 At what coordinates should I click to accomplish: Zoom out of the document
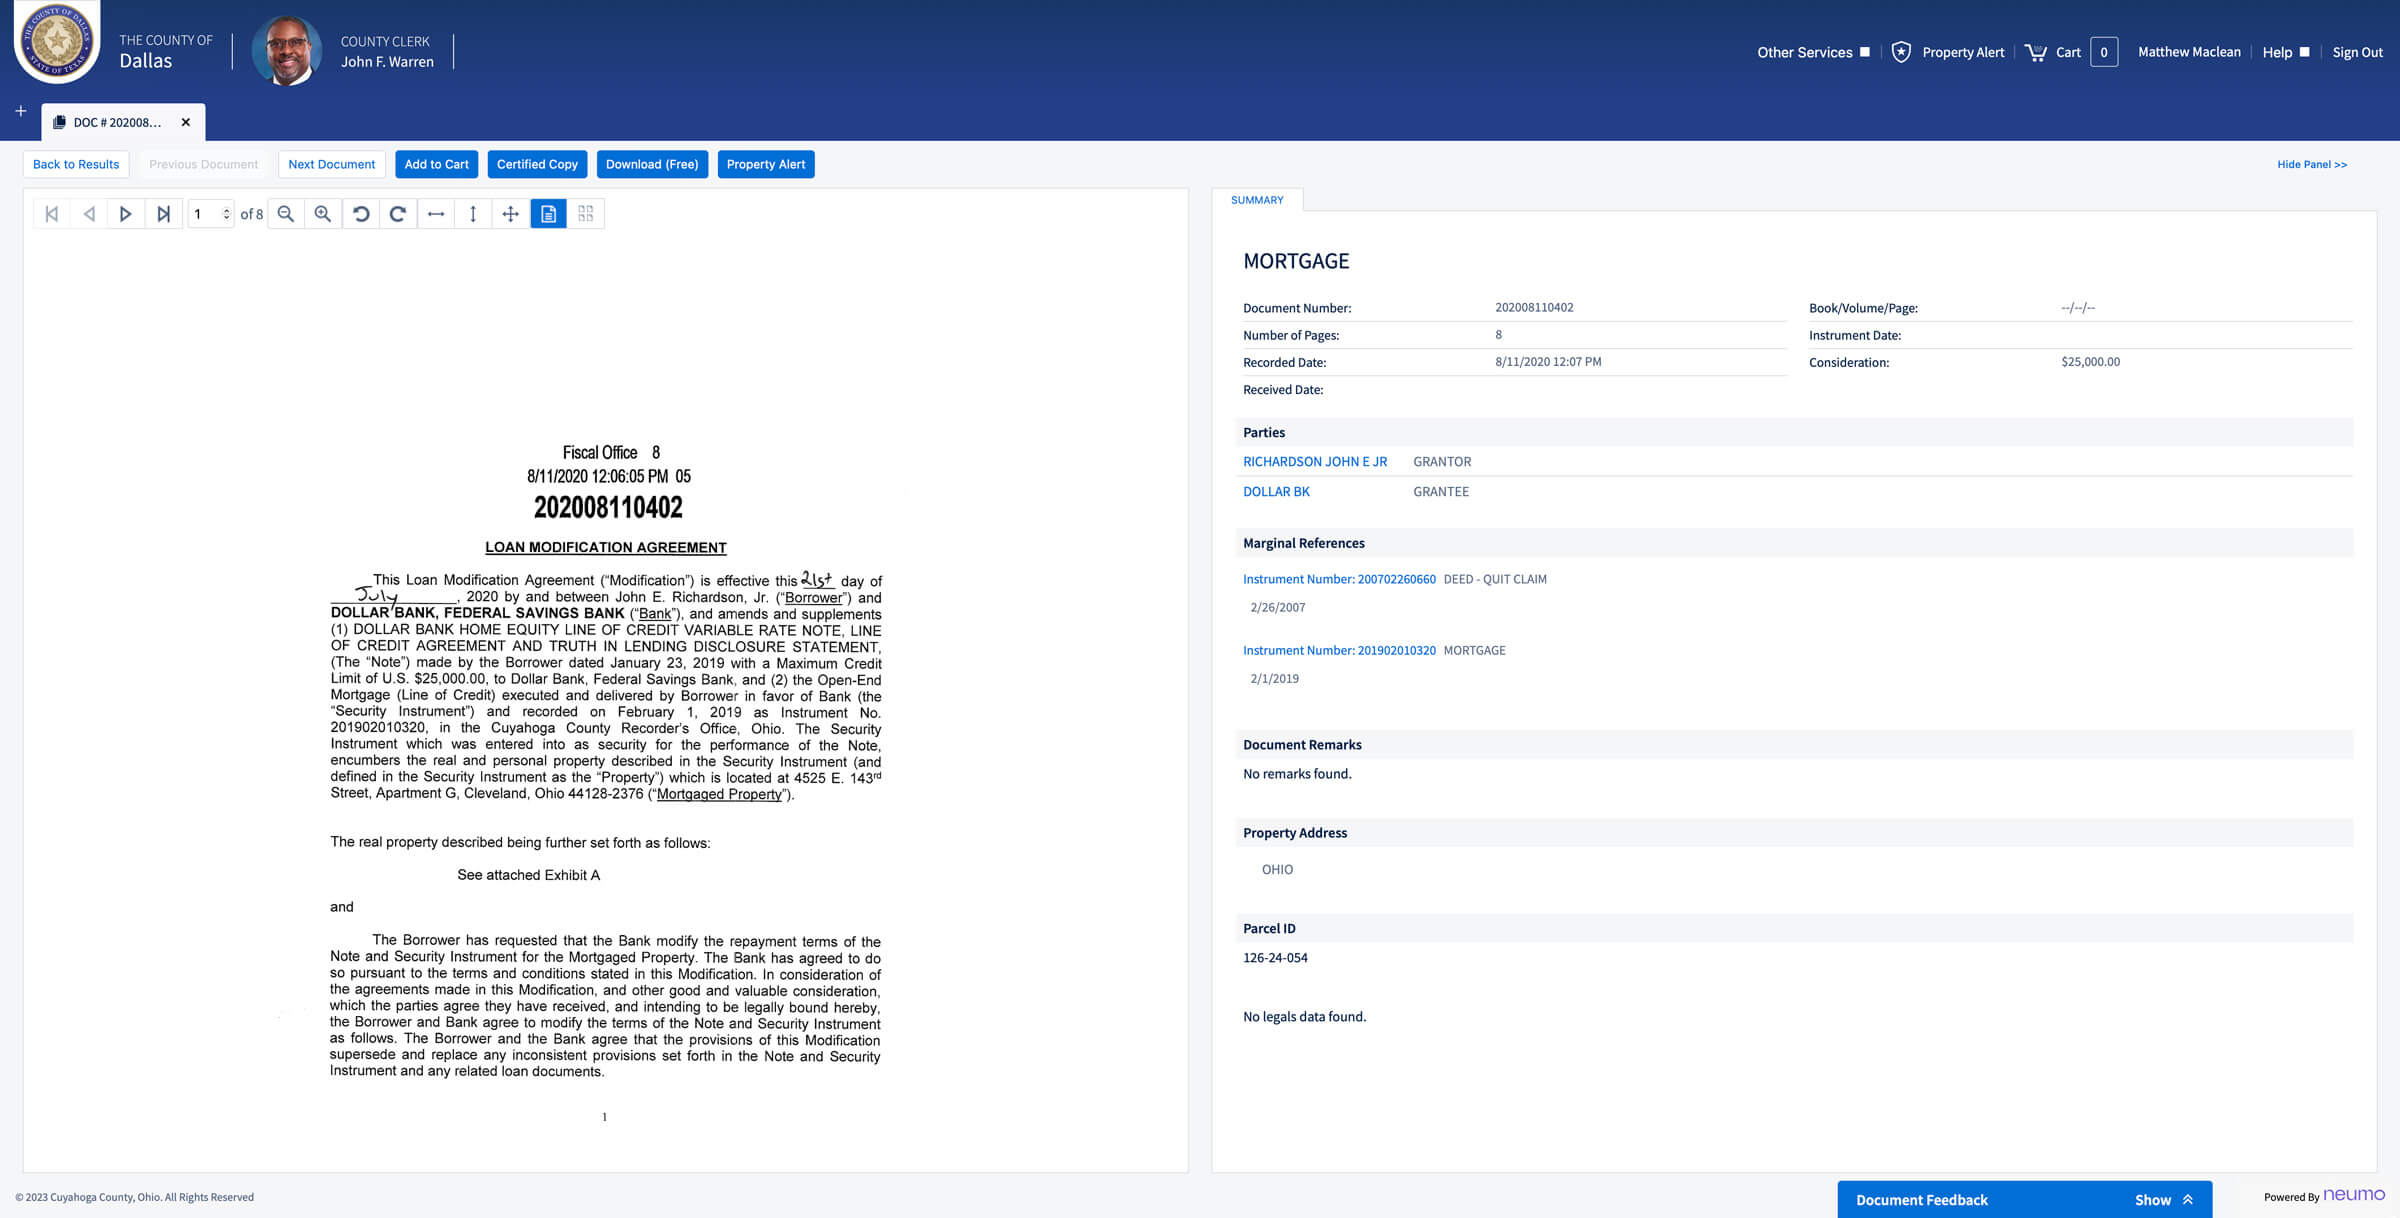pos(286,214)
